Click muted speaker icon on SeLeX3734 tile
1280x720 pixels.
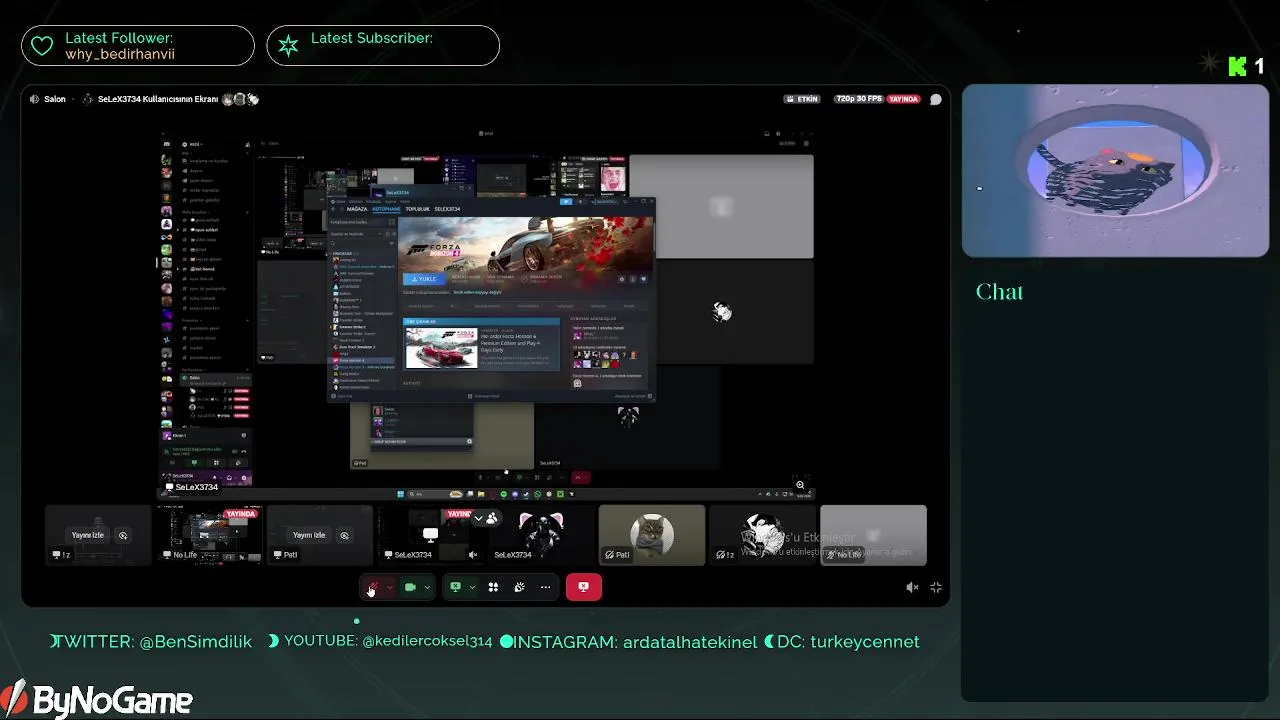click(x=473, y=555)
